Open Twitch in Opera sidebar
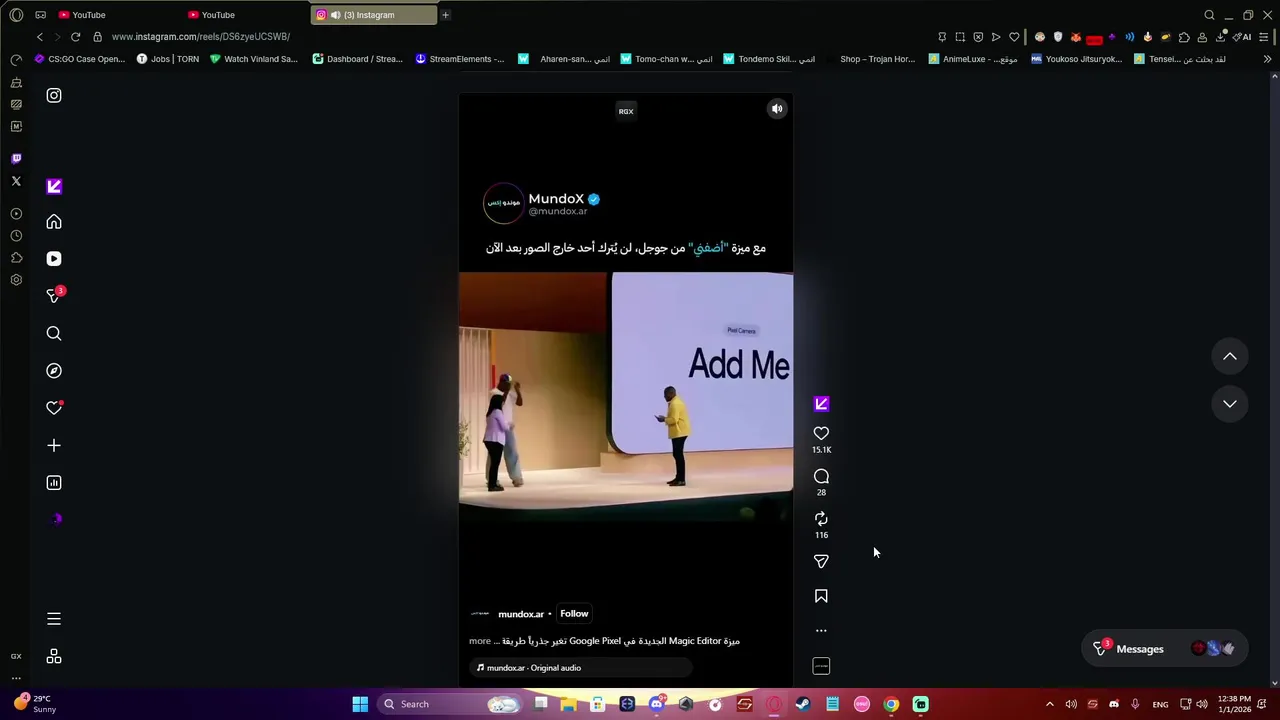 [16, 159]
